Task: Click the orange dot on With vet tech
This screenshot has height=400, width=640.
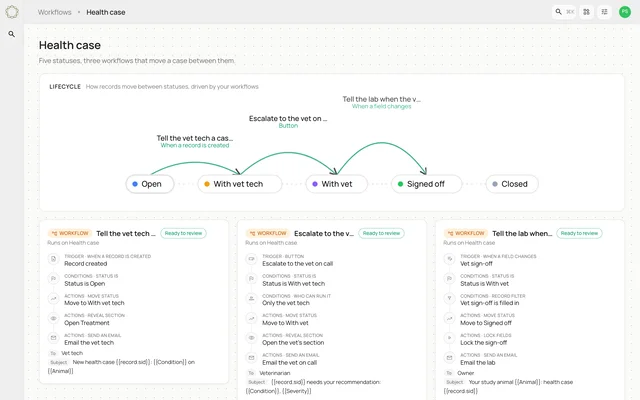Action: click(x=207, y=184)
